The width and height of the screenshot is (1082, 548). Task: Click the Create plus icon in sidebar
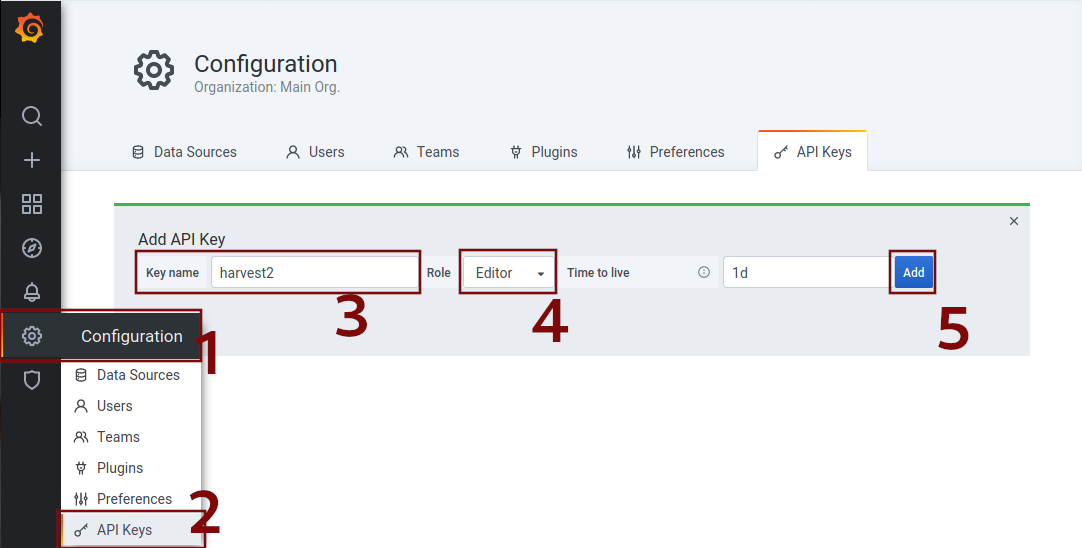click(x=32, y=160)
